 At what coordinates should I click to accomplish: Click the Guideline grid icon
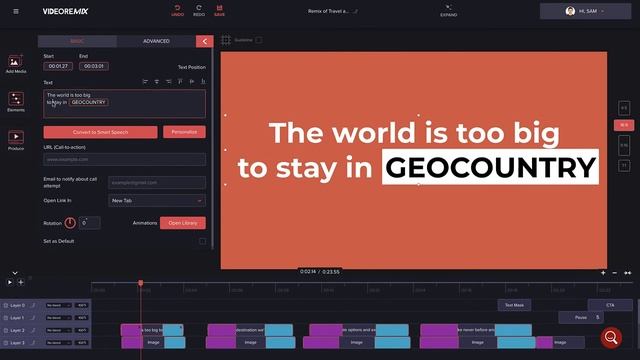226,40
